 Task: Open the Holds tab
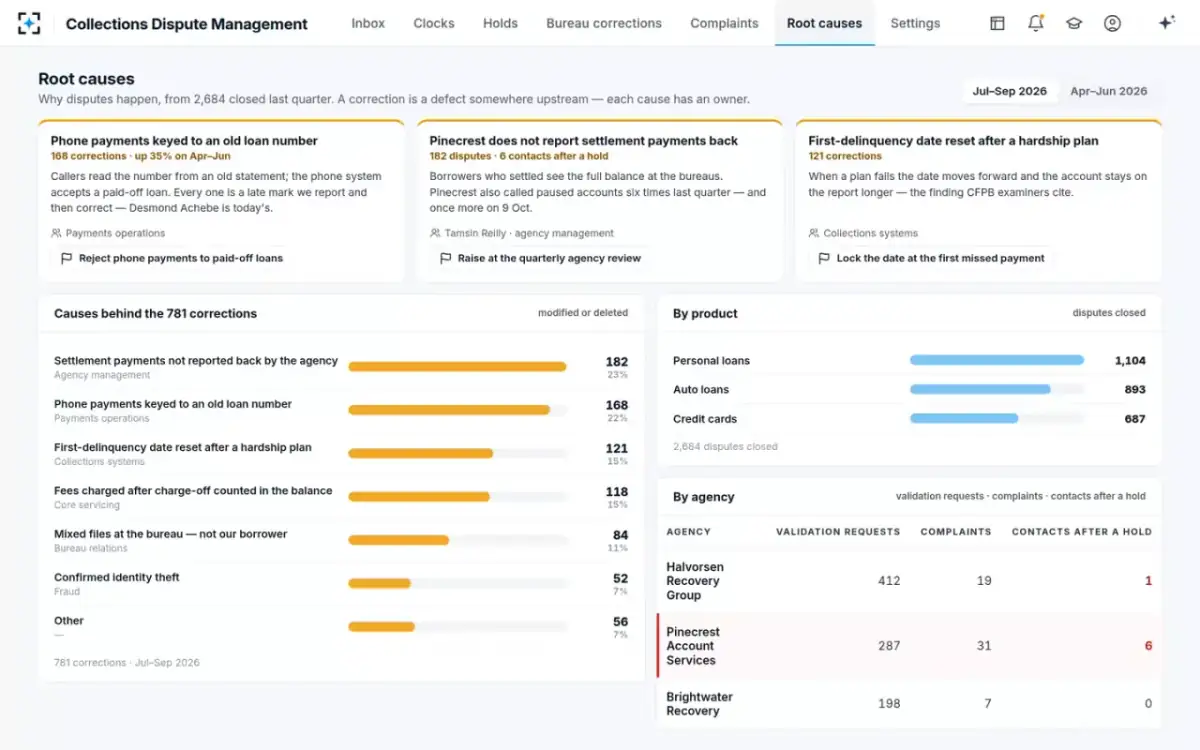point(500,23)
